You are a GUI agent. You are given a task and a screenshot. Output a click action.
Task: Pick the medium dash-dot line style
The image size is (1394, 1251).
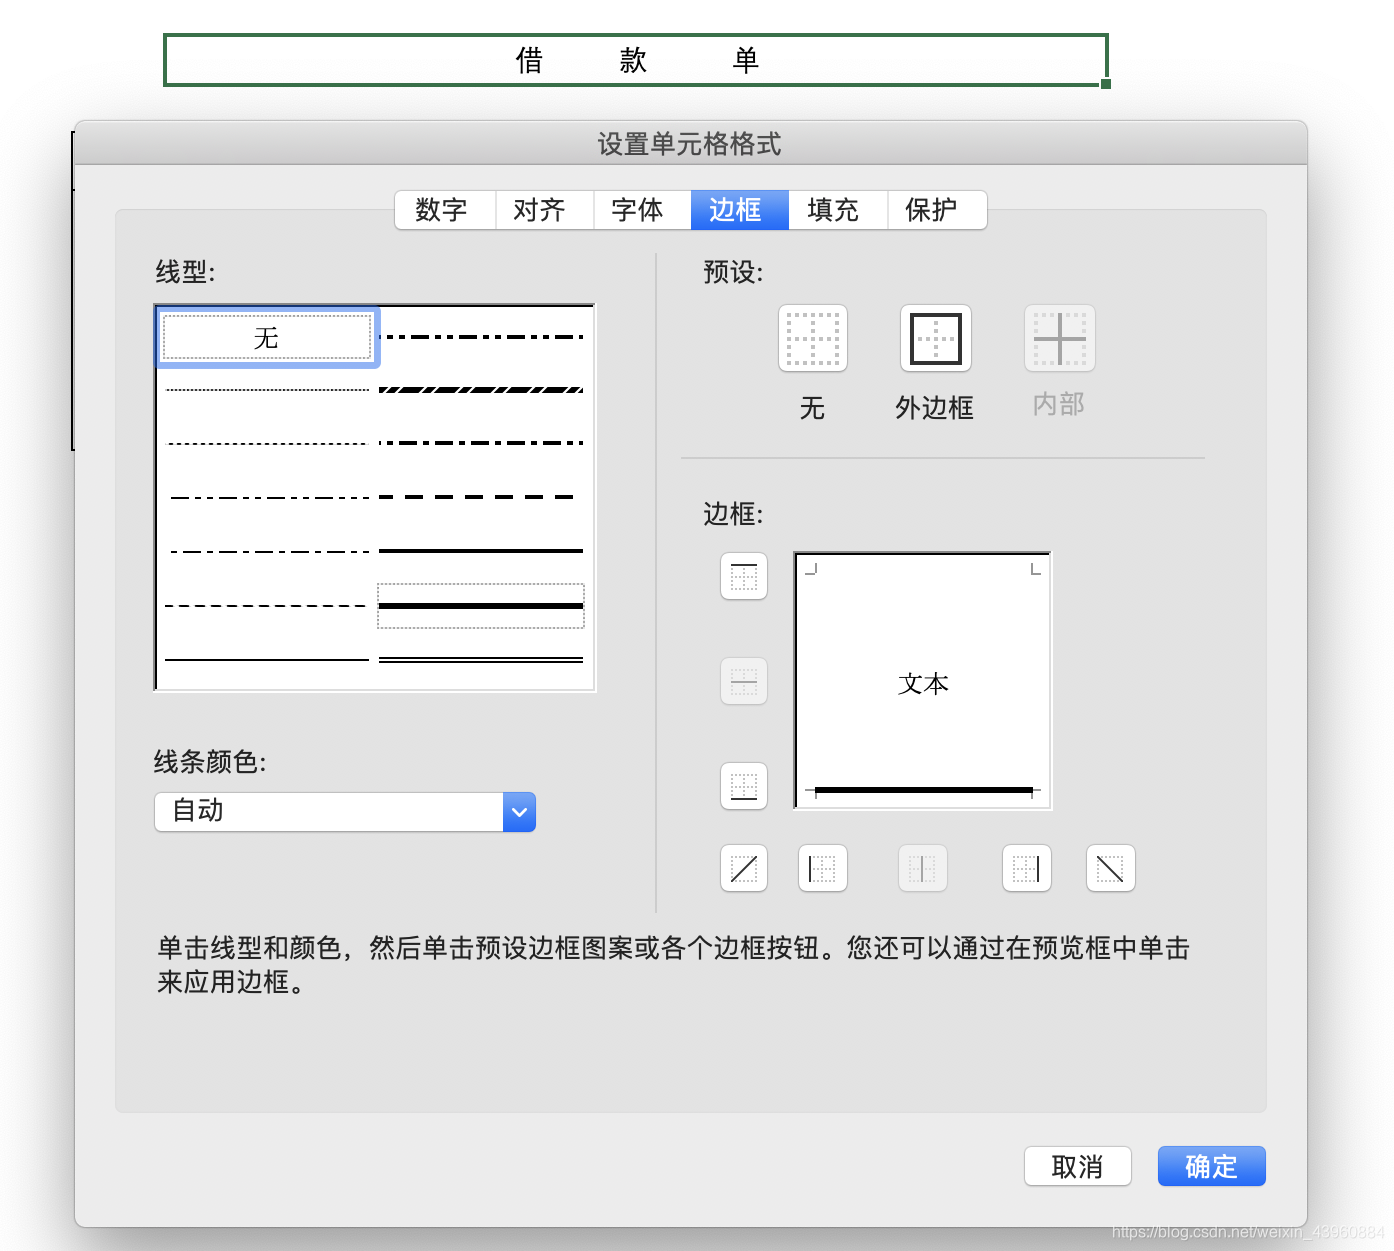tap(481, 443)
